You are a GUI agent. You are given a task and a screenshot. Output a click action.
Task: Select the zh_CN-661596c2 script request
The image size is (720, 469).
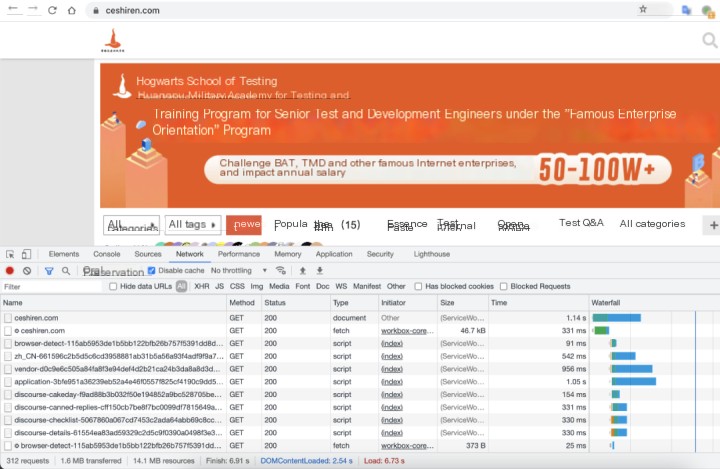coord(360,356)
